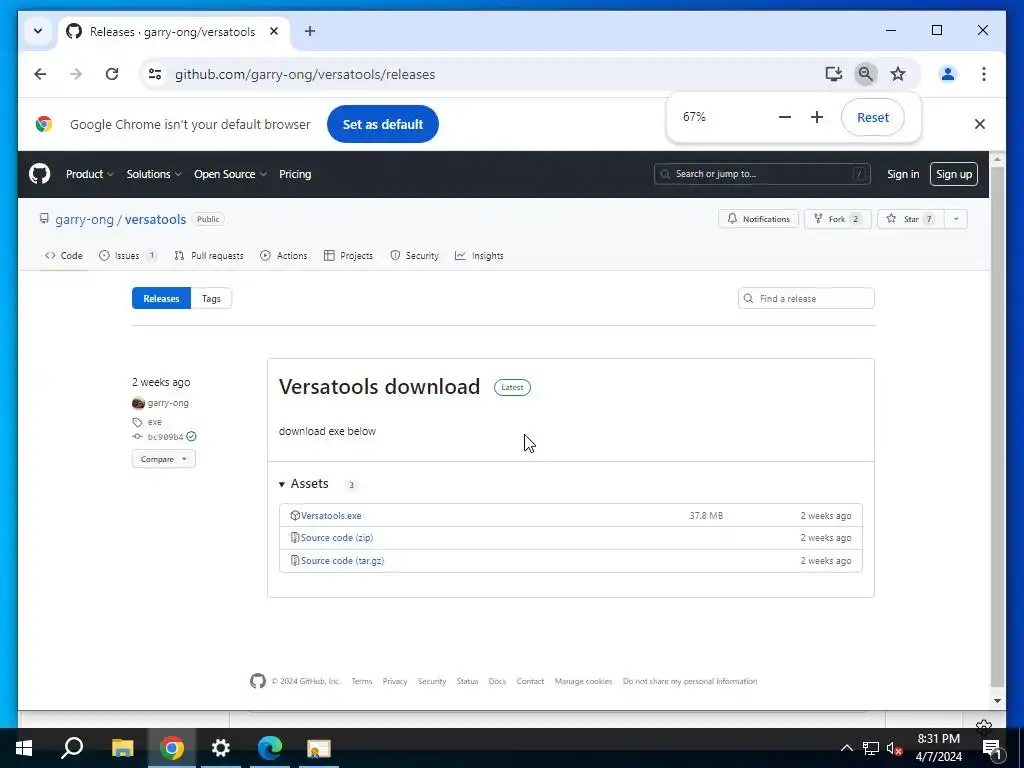
Task: Expand the Open Source menu
Action: pyautogui.click(x=230, y=174)
